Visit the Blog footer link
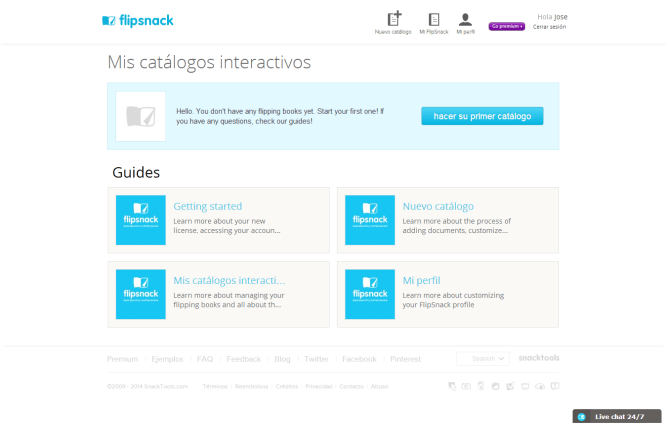 (282, 358)
